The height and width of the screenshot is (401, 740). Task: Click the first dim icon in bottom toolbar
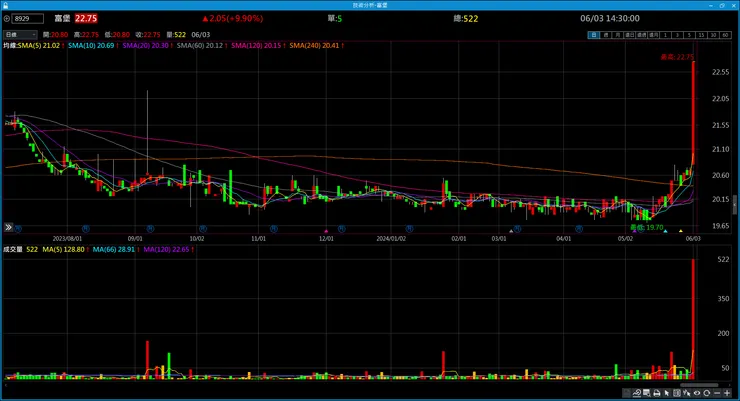point(627,393)
